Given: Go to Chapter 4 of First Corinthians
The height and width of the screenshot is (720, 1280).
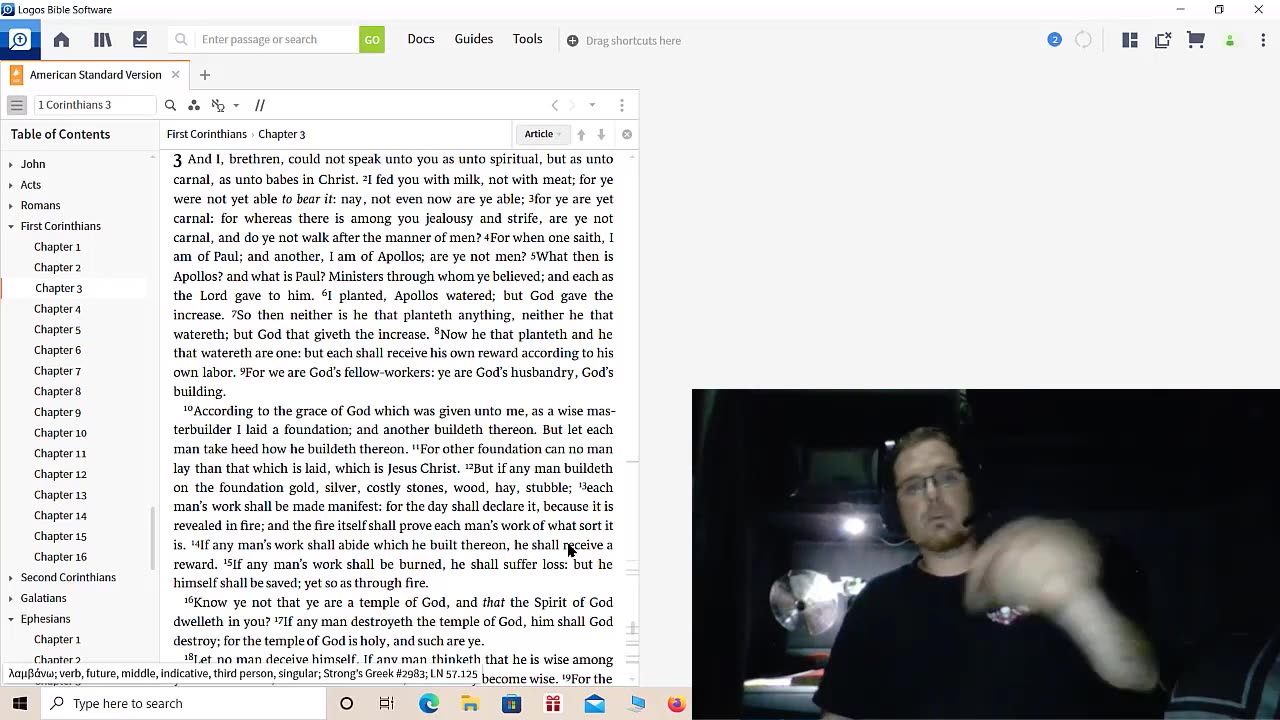Looking at the screenshot, I should [x=57, y=309].
